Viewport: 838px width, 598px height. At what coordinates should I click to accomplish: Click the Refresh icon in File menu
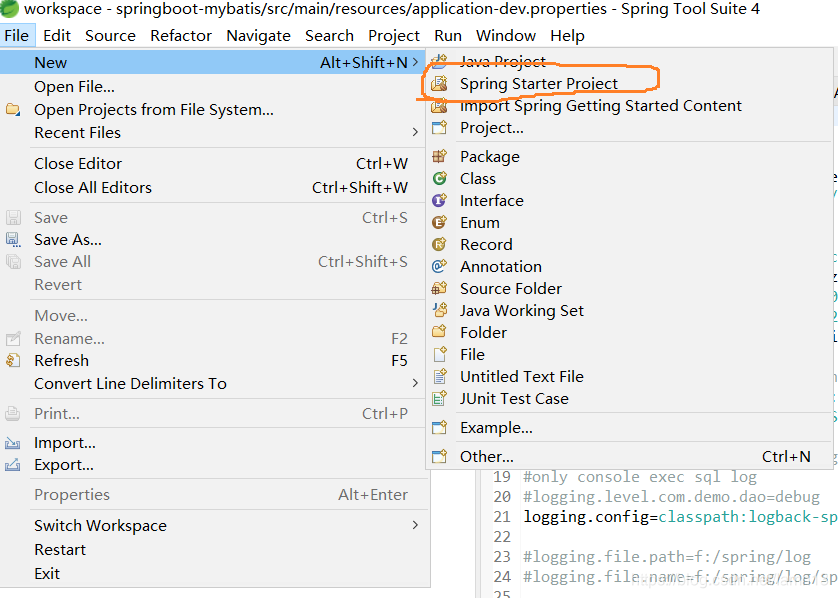point(13,360)
